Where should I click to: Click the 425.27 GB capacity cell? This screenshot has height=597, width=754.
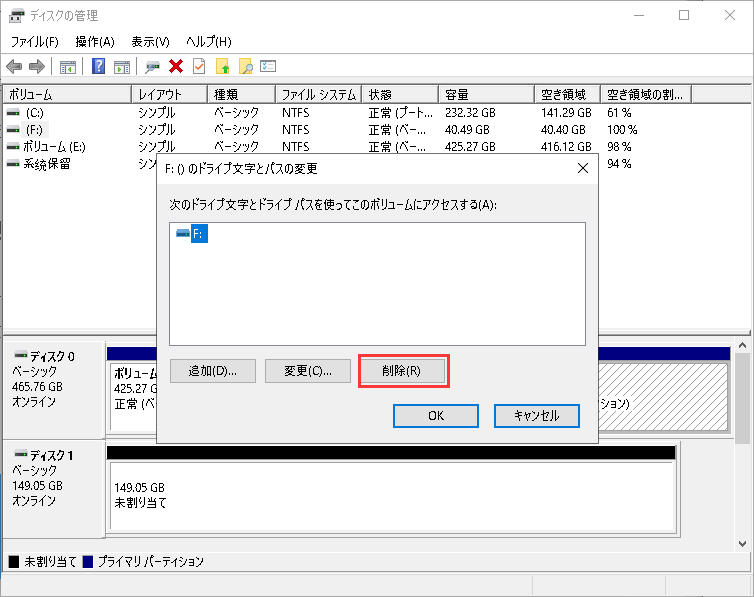point(470,147)
